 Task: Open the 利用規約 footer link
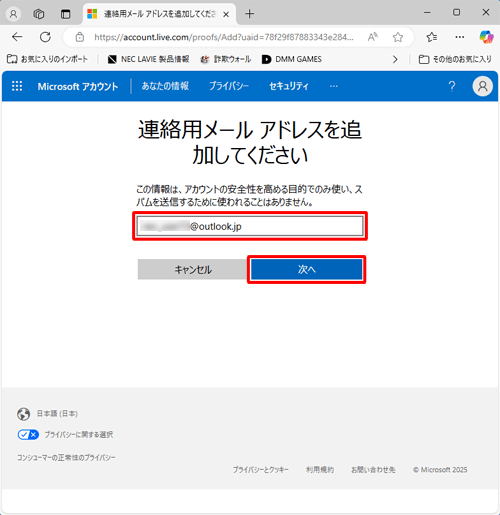[x=320, y=470]
